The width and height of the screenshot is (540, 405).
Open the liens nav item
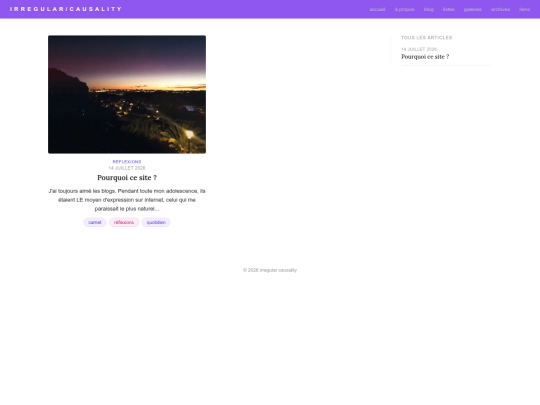click(x=525, y=9)
